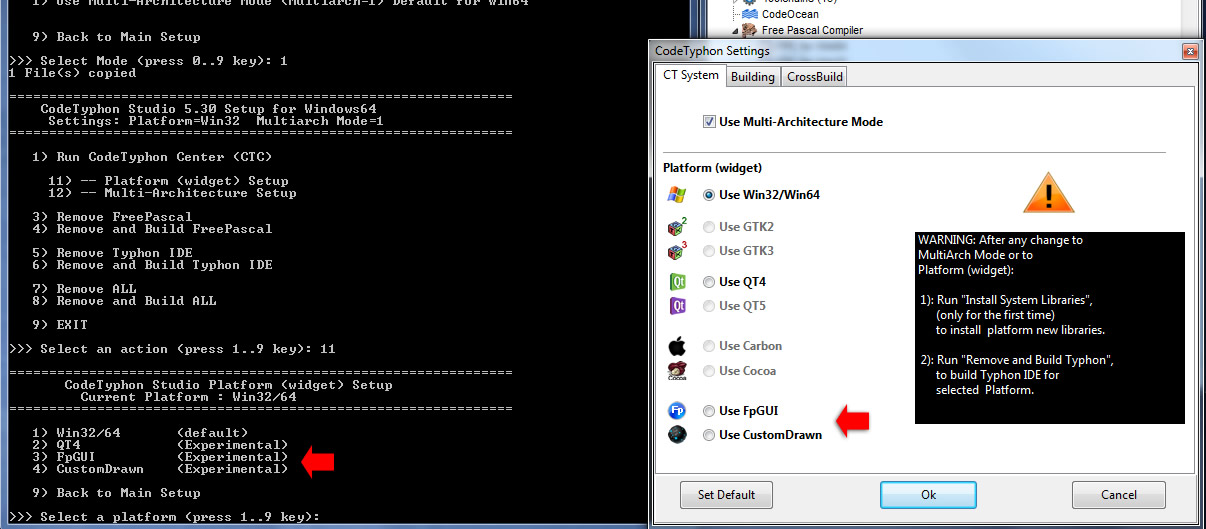Click the 'EXIT' console menu line
The height and width of the screenshot is (529, 1206).
(60, 325)
